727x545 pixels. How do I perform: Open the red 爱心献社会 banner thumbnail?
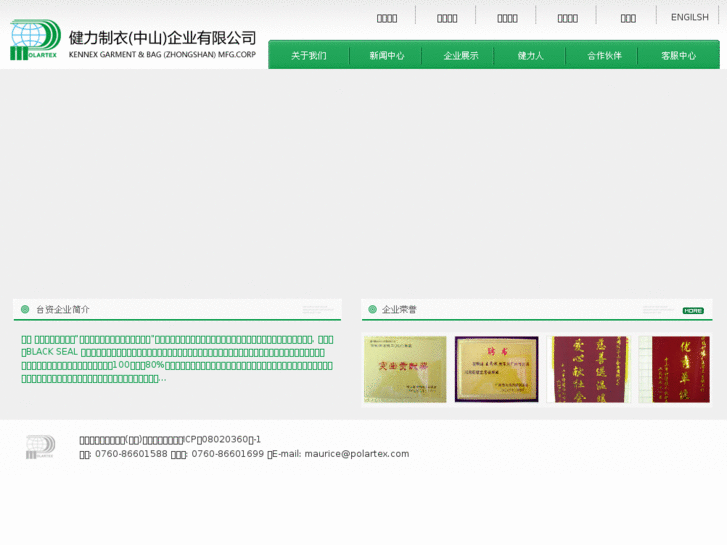pyautogui.click(x=588, y=369)
